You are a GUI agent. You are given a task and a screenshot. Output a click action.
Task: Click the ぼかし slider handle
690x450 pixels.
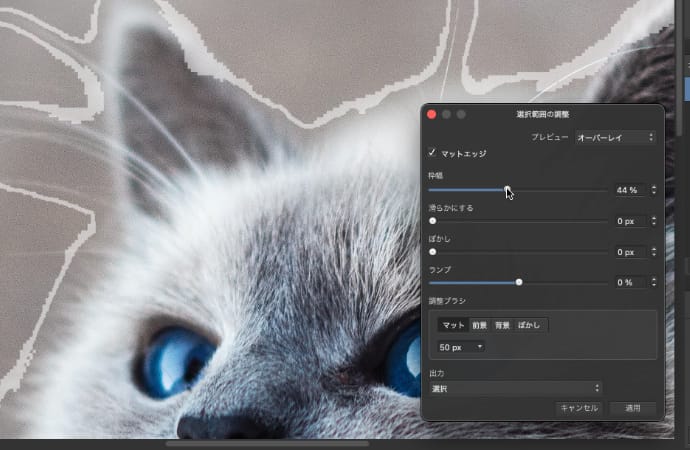[x=432, y=252]
